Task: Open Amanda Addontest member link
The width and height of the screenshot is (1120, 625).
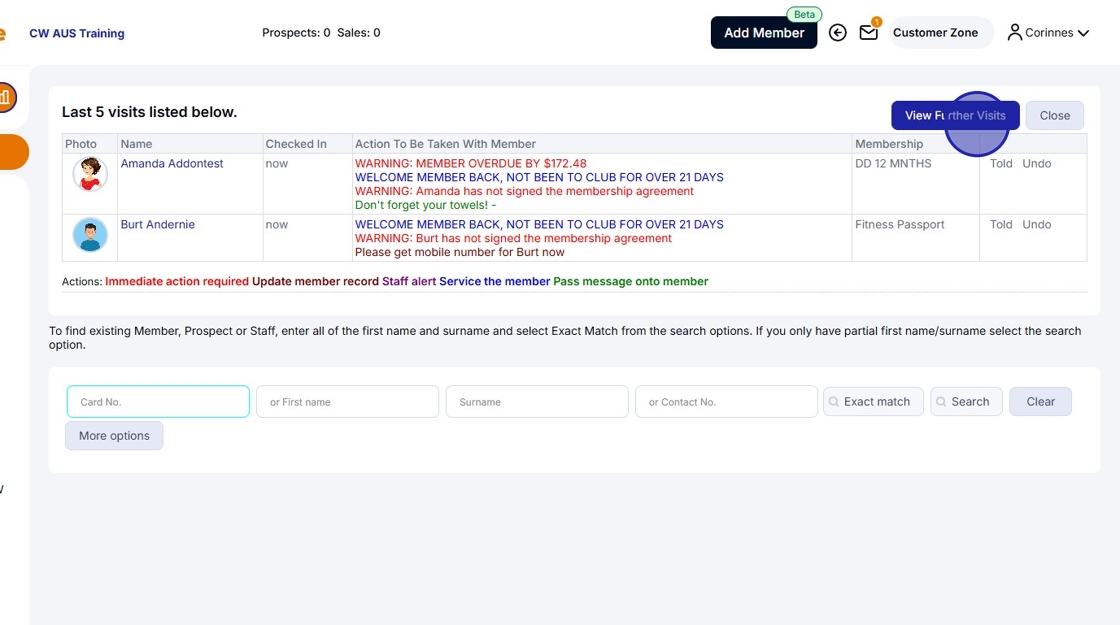Action: (x=171, y=164)
